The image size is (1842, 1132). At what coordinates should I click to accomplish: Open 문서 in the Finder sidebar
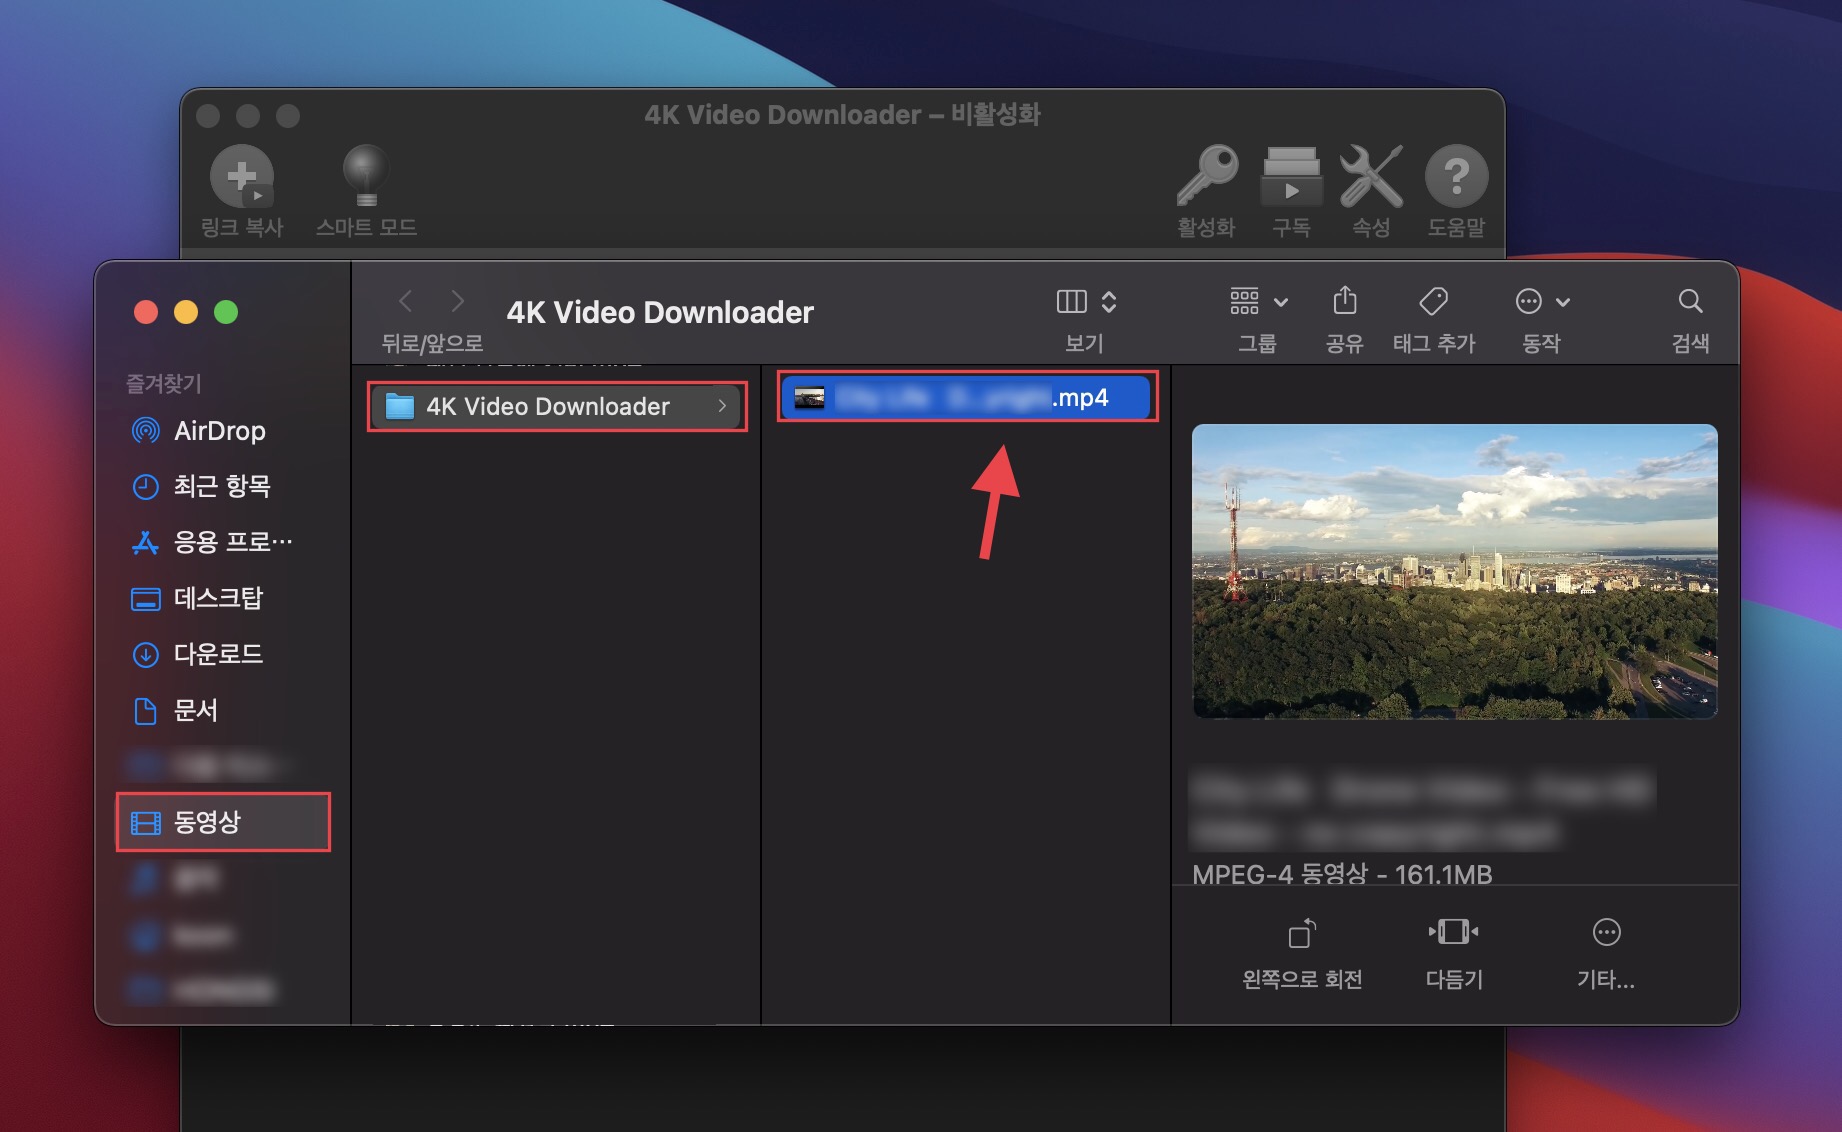(223, 711)
